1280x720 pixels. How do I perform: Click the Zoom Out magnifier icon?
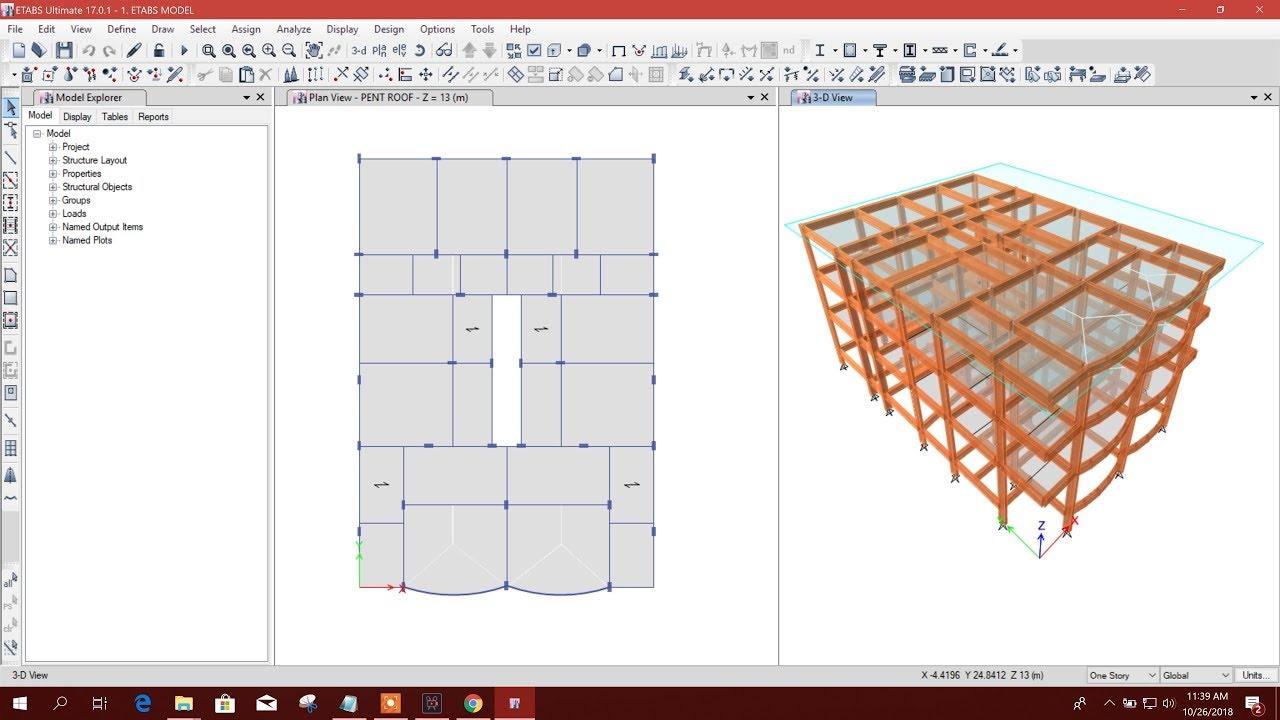click(289, 49)
